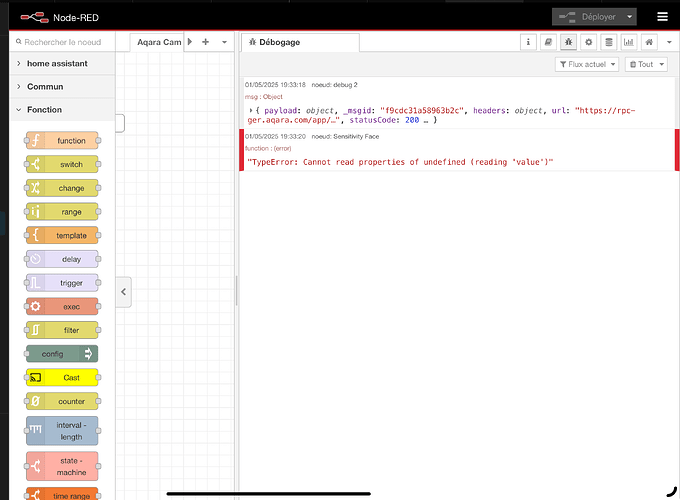Open the help book sidebar icon

pos(548,42)
